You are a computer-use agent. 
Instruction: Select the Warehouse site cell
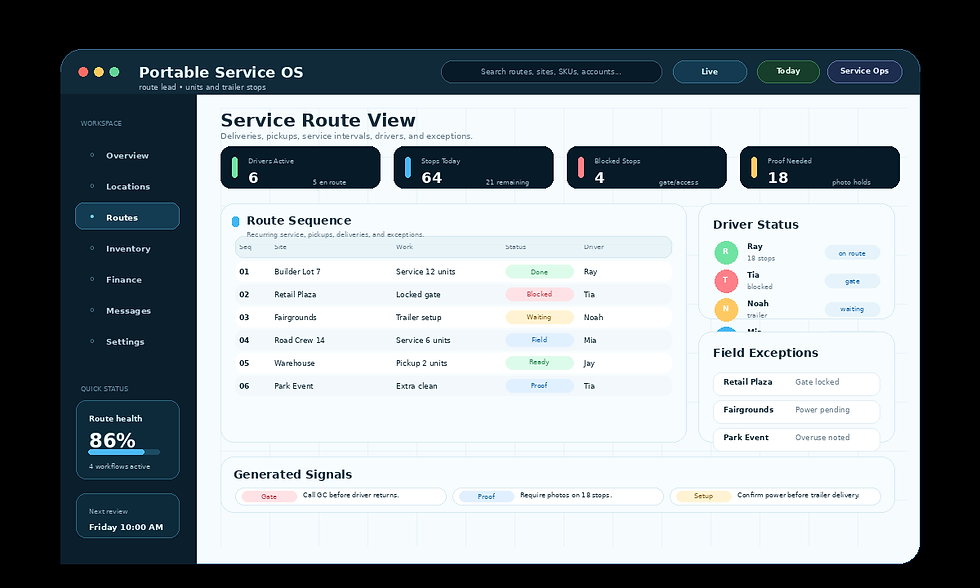point(294,363)
